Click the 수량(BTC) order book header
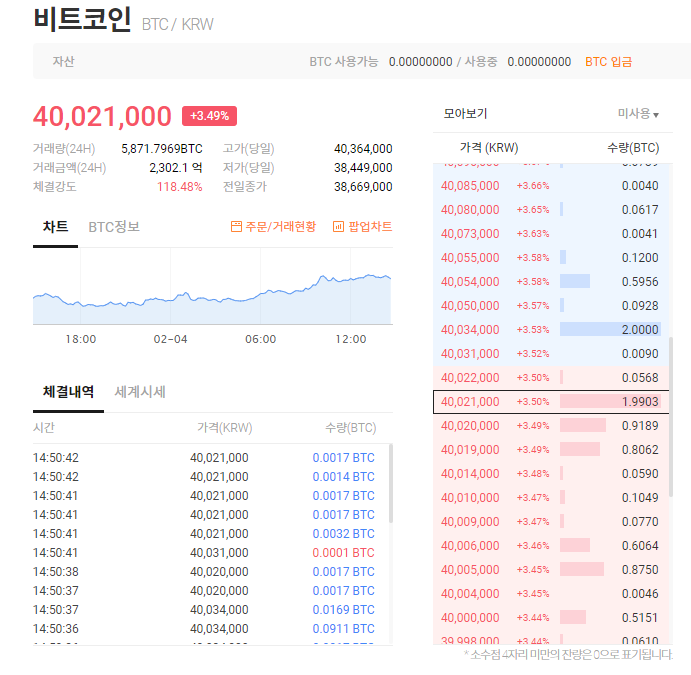691x675 pixels. 633,148
